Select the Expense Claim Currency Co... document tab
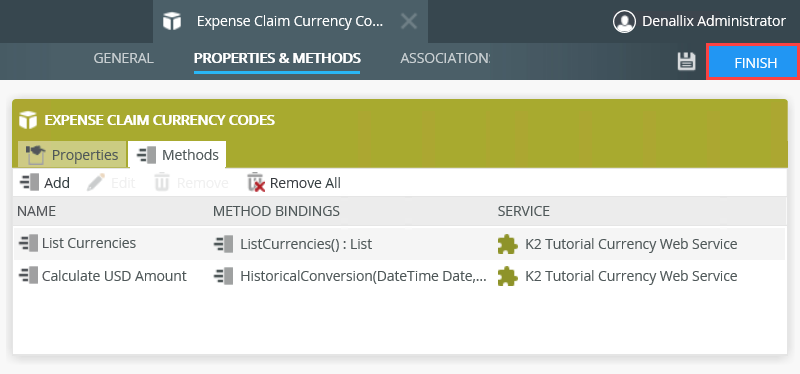 tap(290, 21)
